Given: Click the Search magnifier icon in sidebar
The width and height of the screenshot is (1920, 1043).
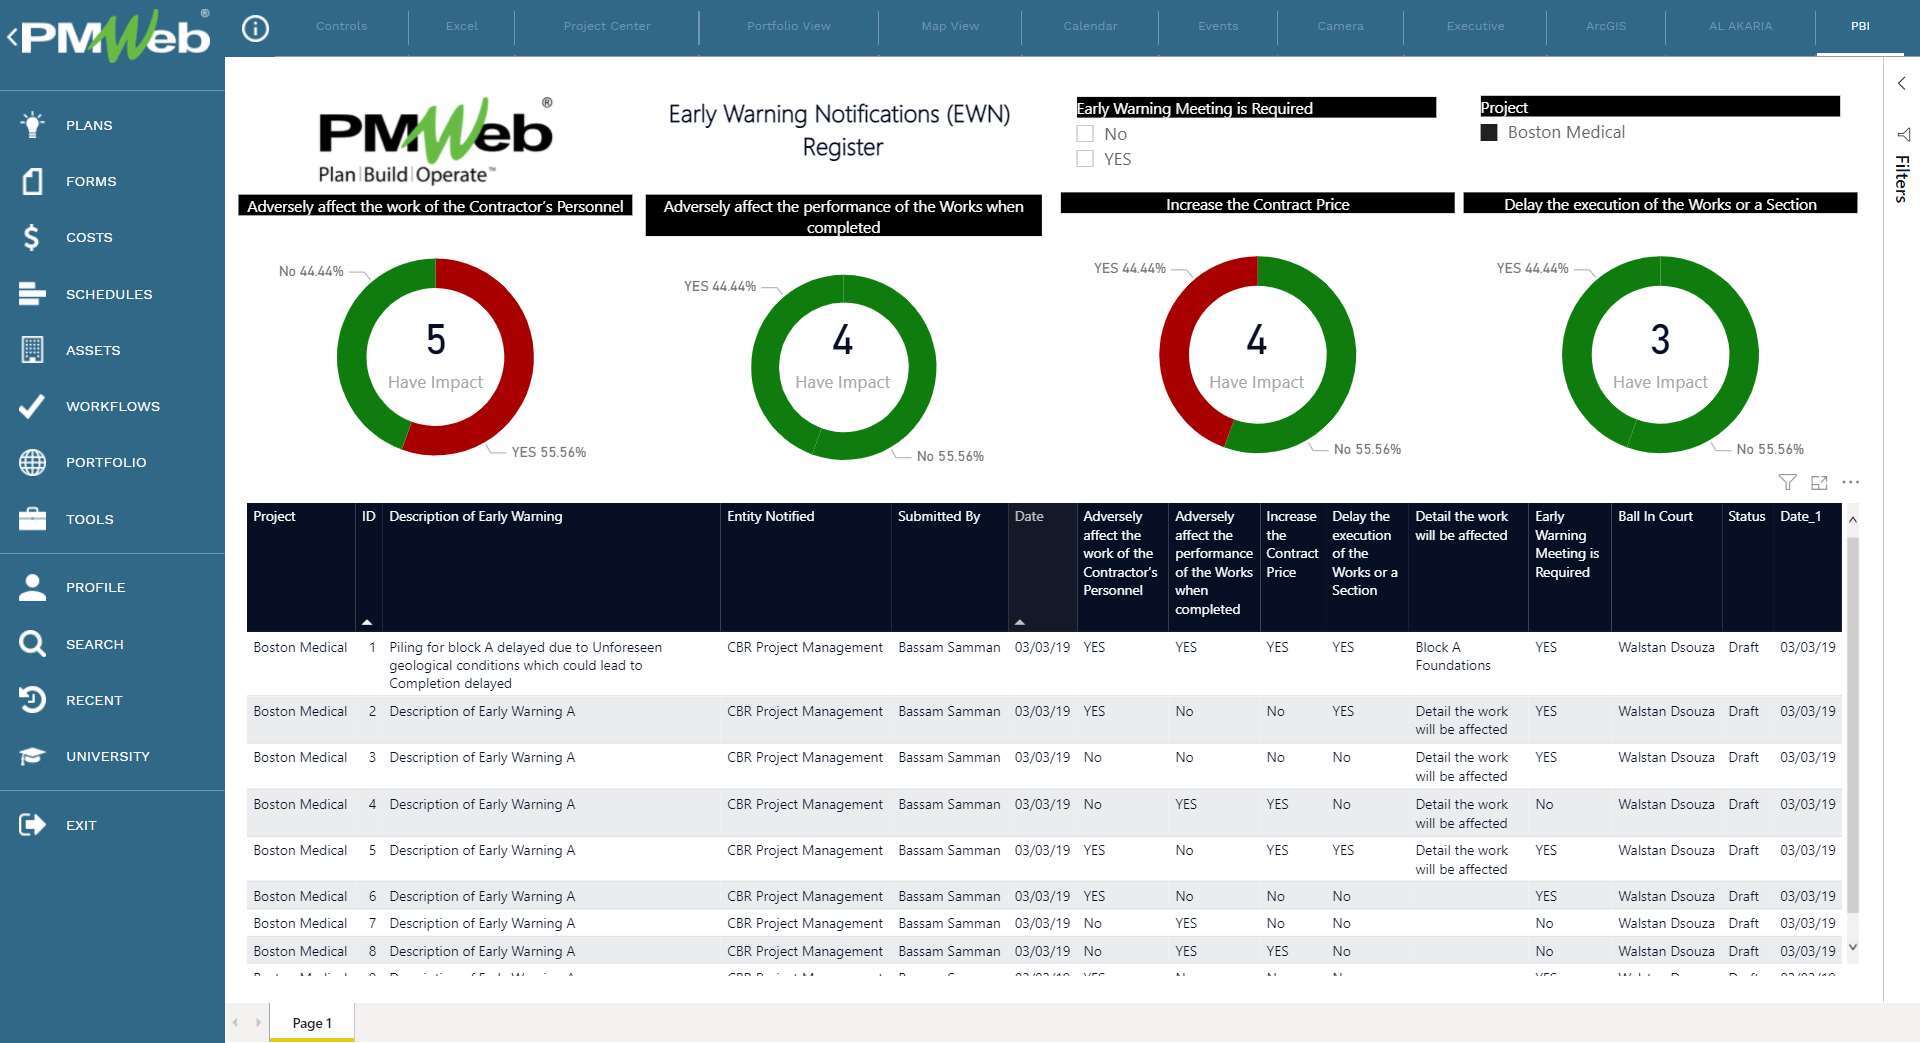Looking at the screenshot, I should click(32, 644).
